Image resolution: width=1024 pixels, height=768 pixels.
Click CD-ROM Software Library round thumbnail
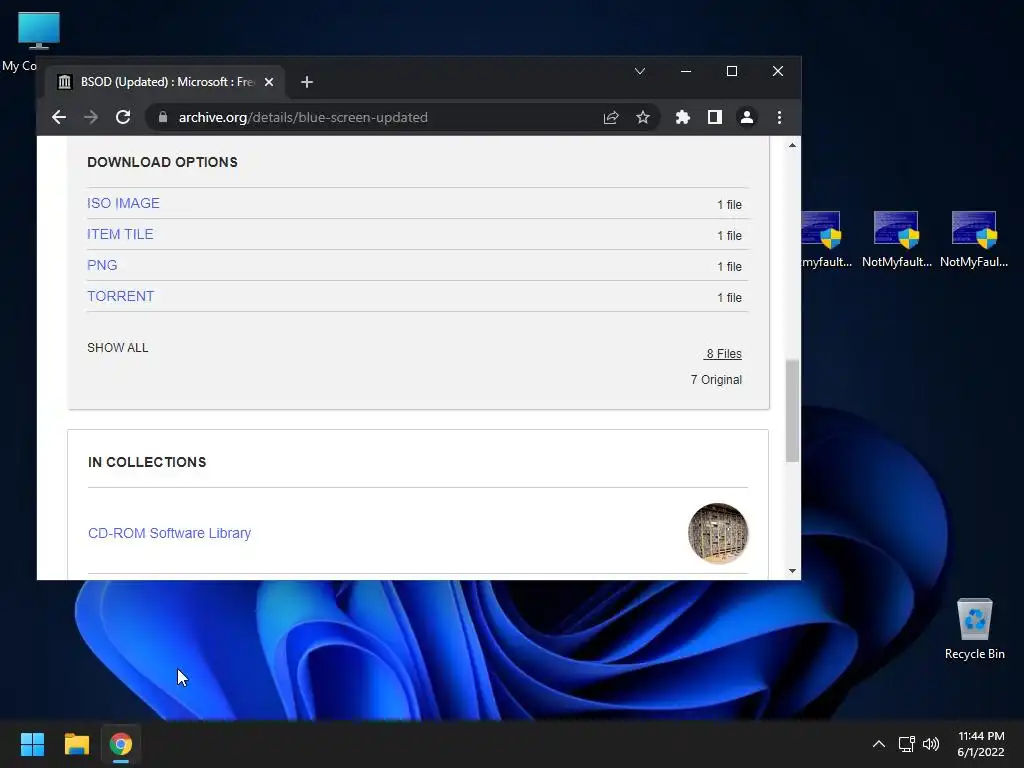click(718, 533)
